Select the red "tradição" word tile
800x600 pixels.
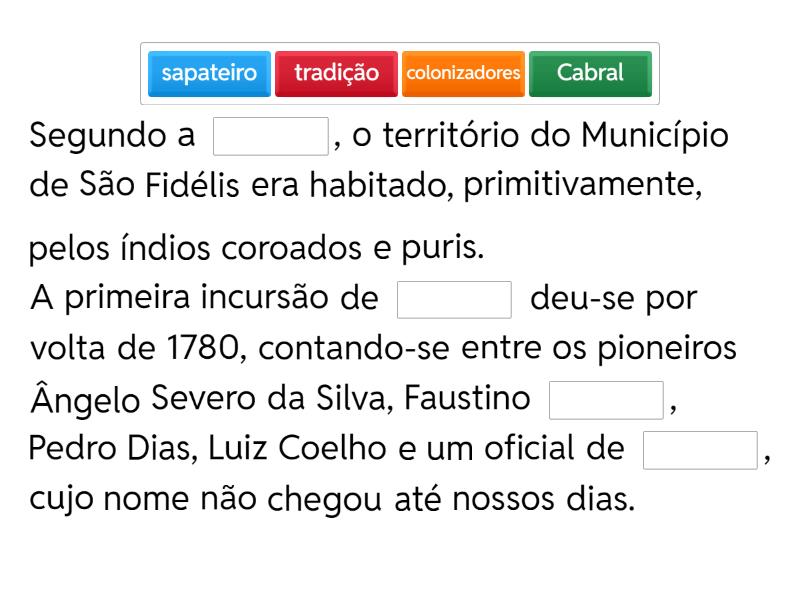tap(336, 73)
